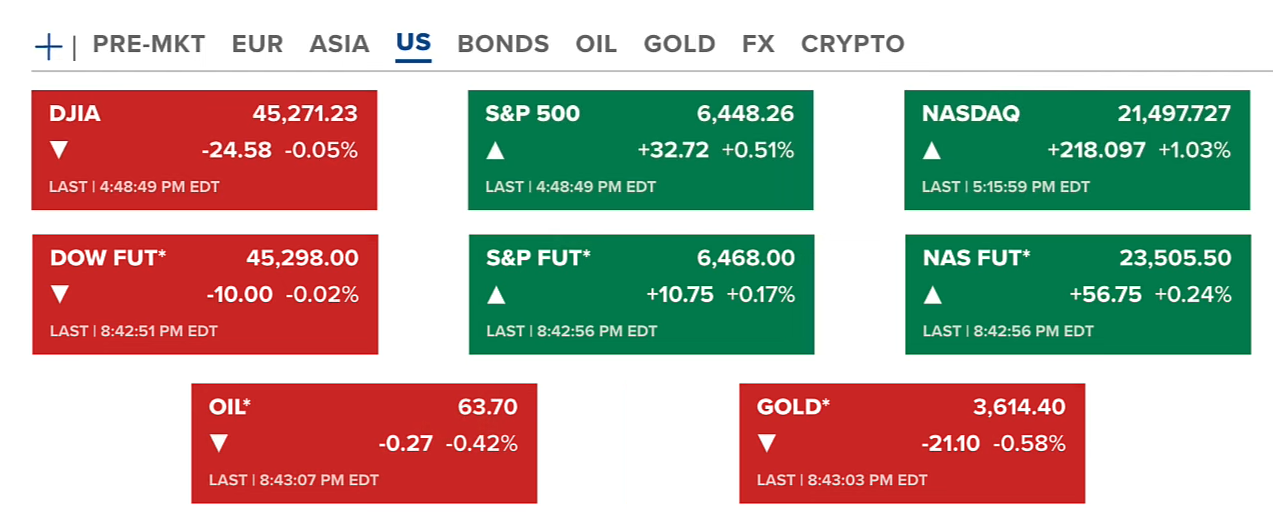Click the DOW FUT down arrow icon
Image resolution: width=1273 pixels, height=529 pixels.
[60, 295]
